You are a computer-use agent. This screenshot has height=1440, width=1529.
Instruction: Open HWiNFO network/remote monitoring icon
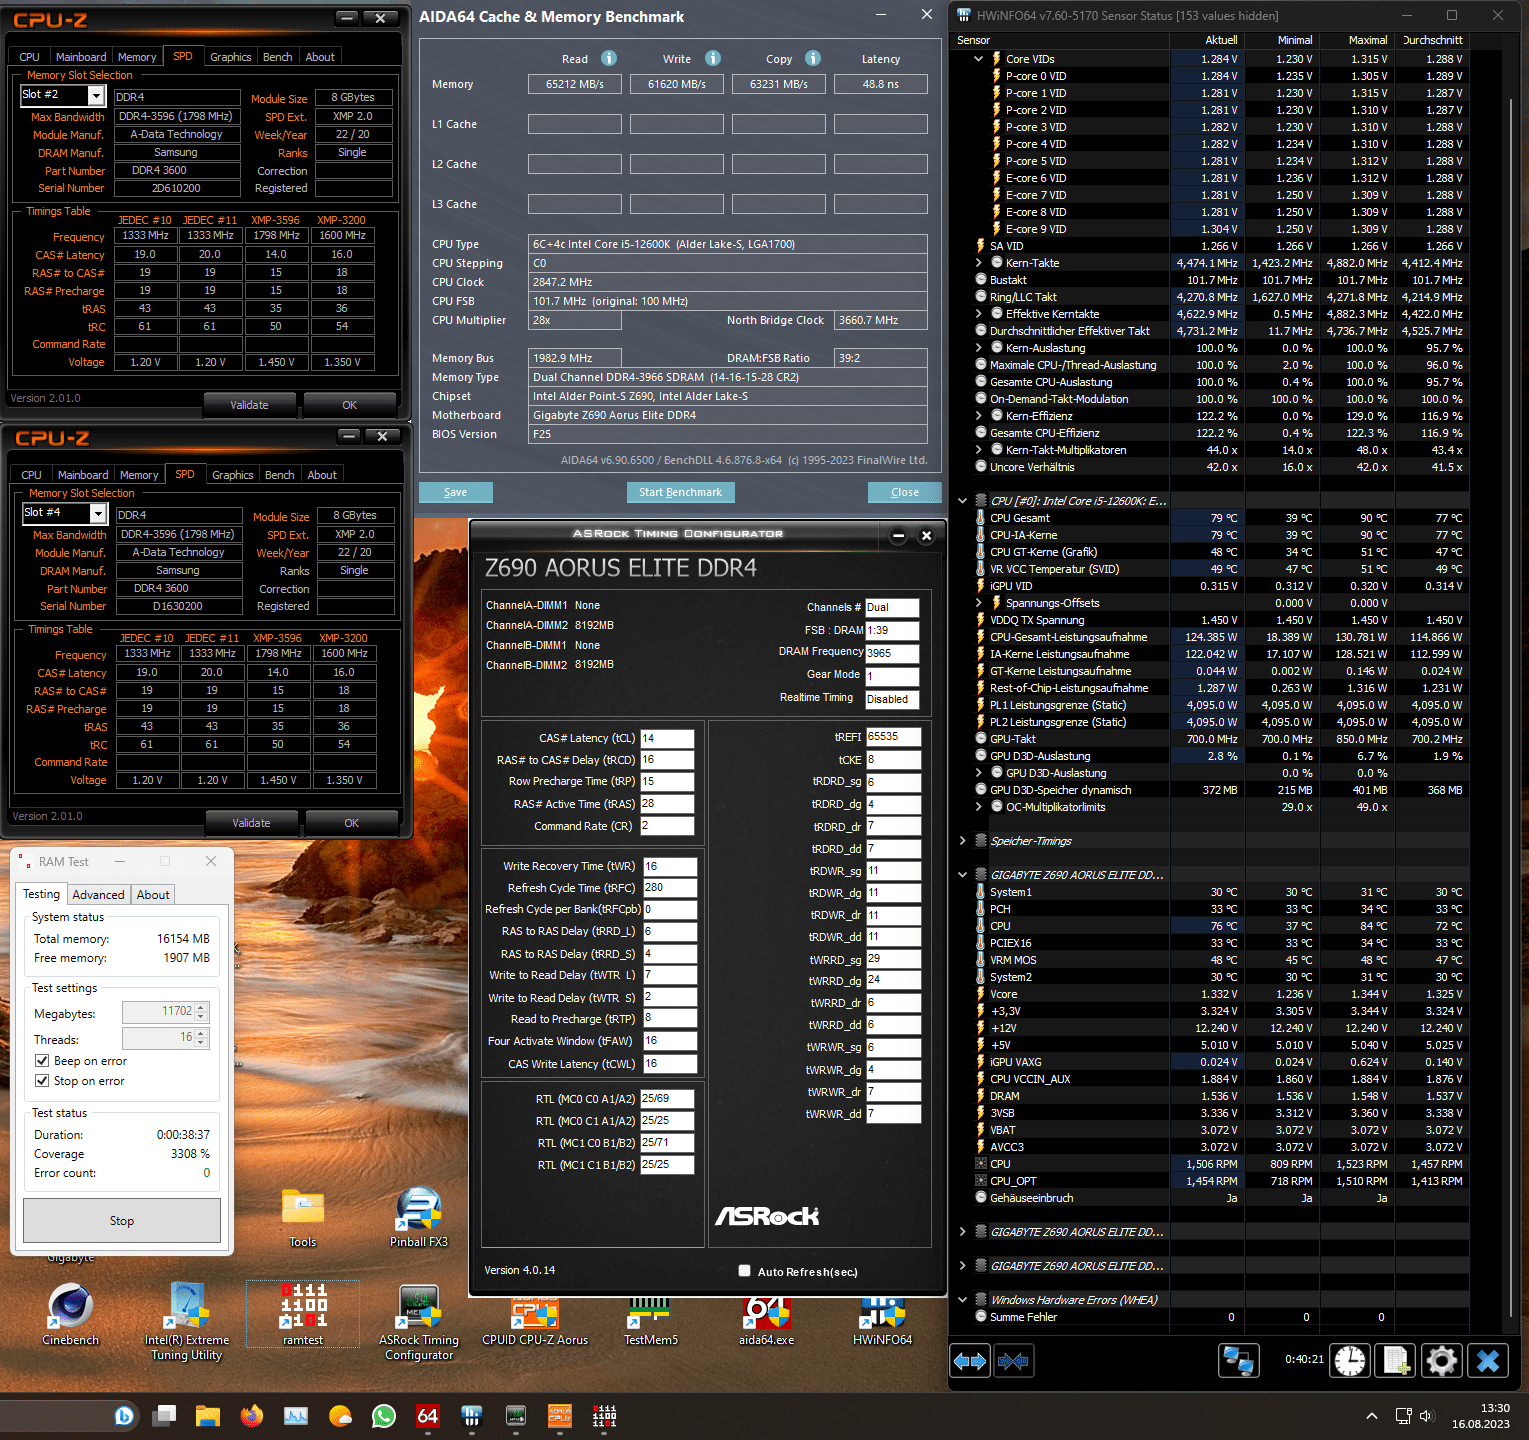point(1239,1361)
